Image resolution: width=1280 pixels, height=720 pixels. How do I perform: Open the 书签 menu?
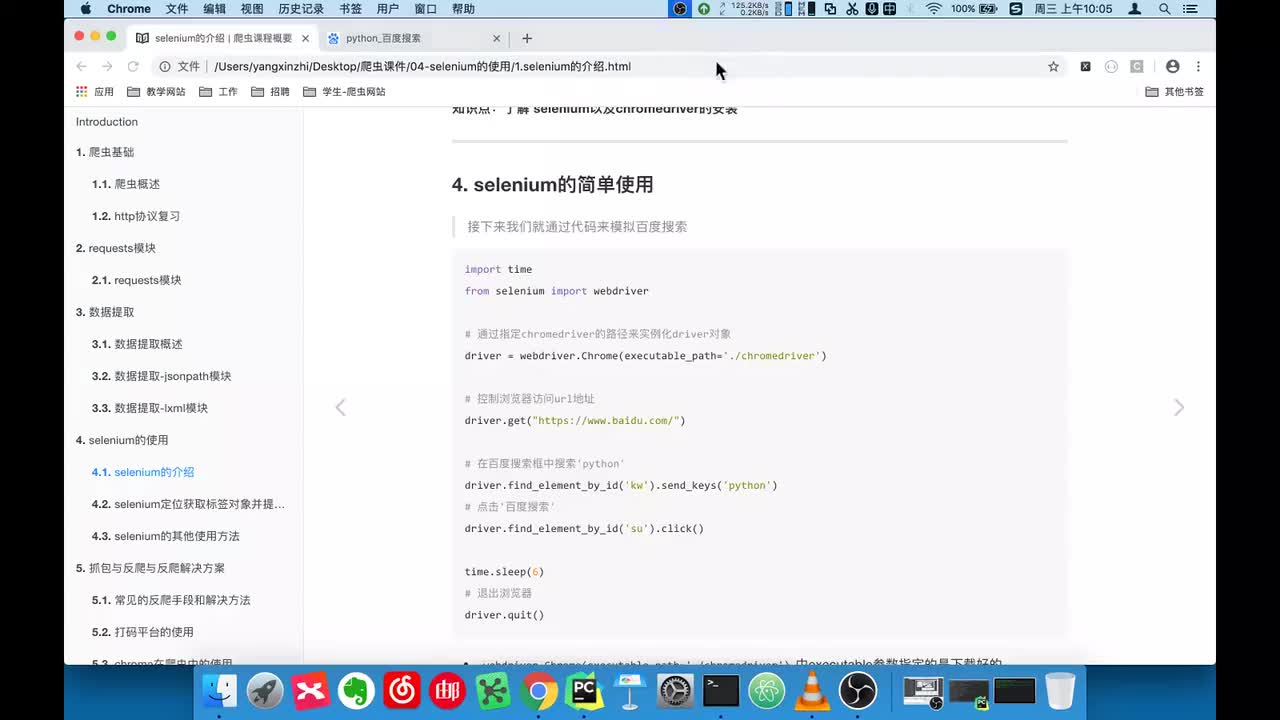pos(351,8)
